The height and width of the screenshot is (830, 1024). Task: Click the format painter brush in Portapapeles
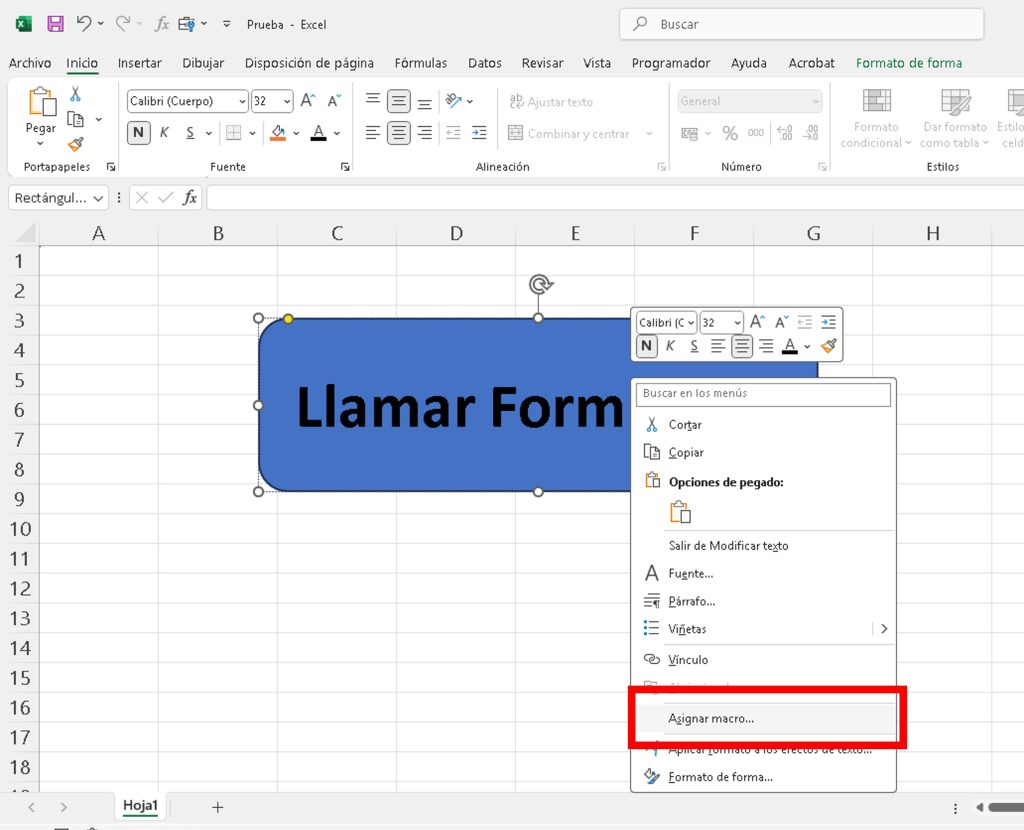point(75,144)
